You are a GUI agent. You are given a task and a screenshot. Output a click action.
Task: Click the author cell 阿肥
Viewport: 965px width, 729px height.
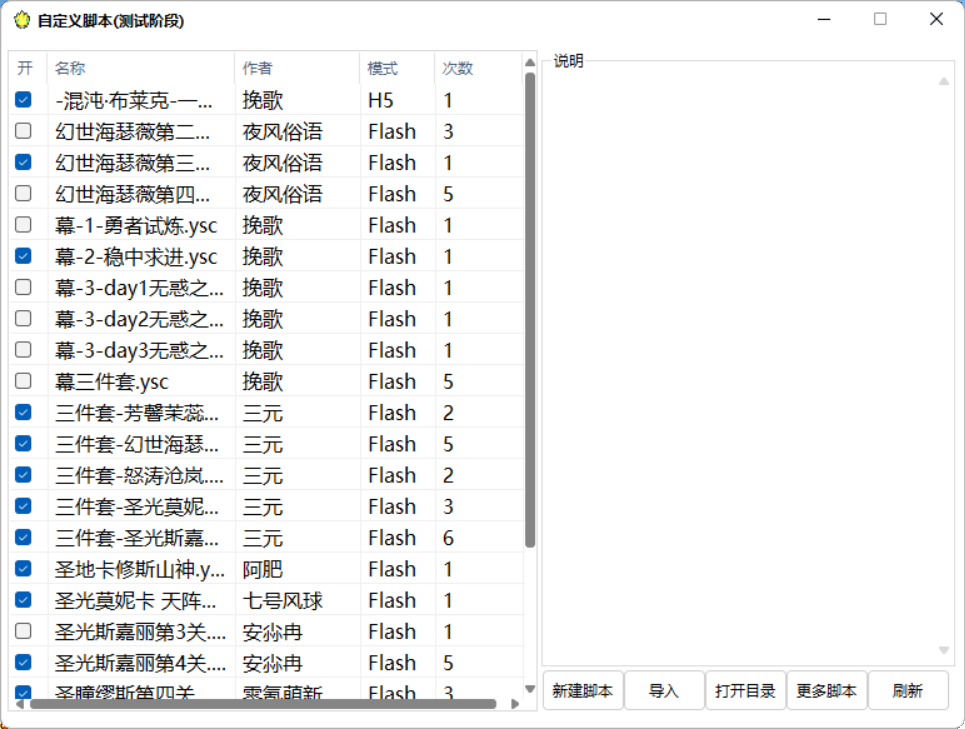(263, 568)
